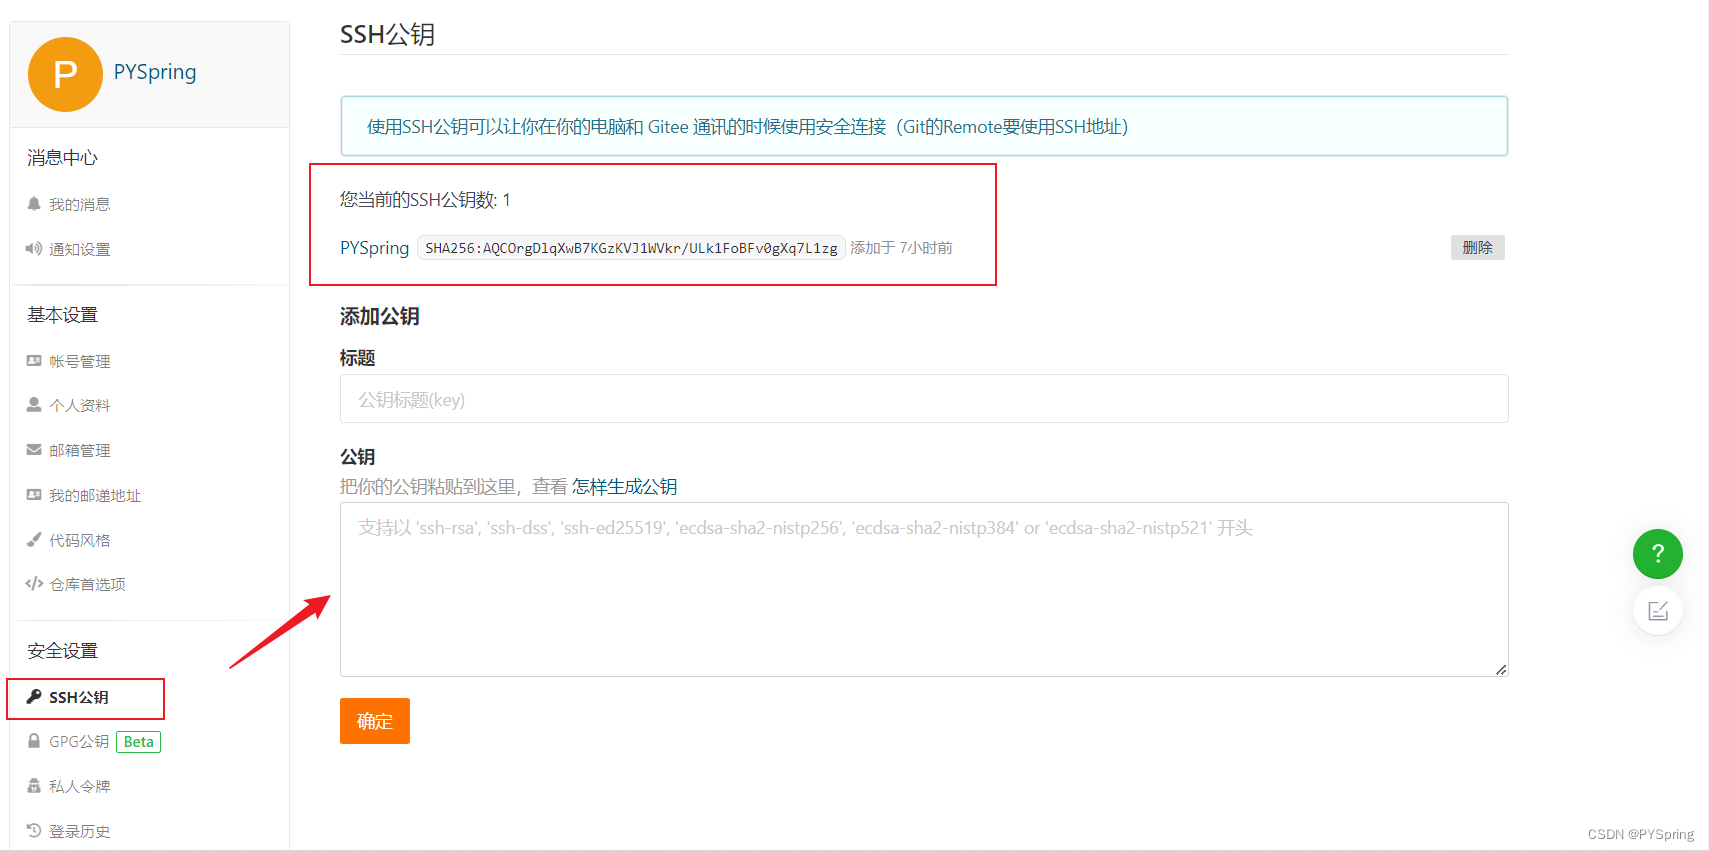Click the address card icon beside 我的邮递地址

pyautogui.click(x=34, y=495)
